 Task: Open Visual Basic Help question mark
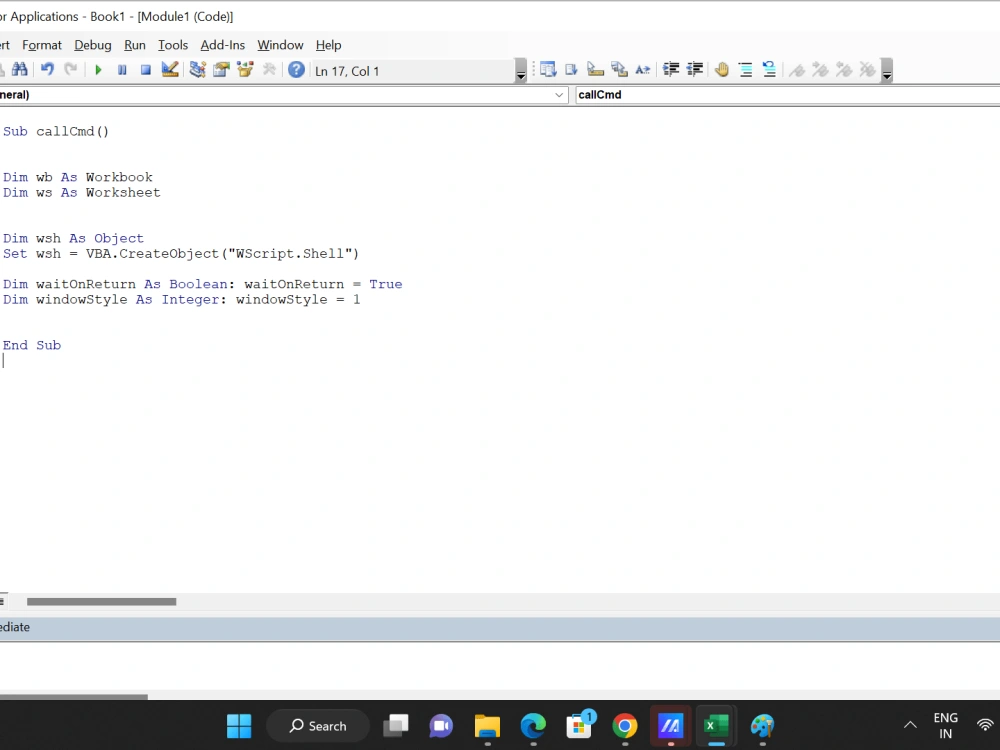[296, 70]
